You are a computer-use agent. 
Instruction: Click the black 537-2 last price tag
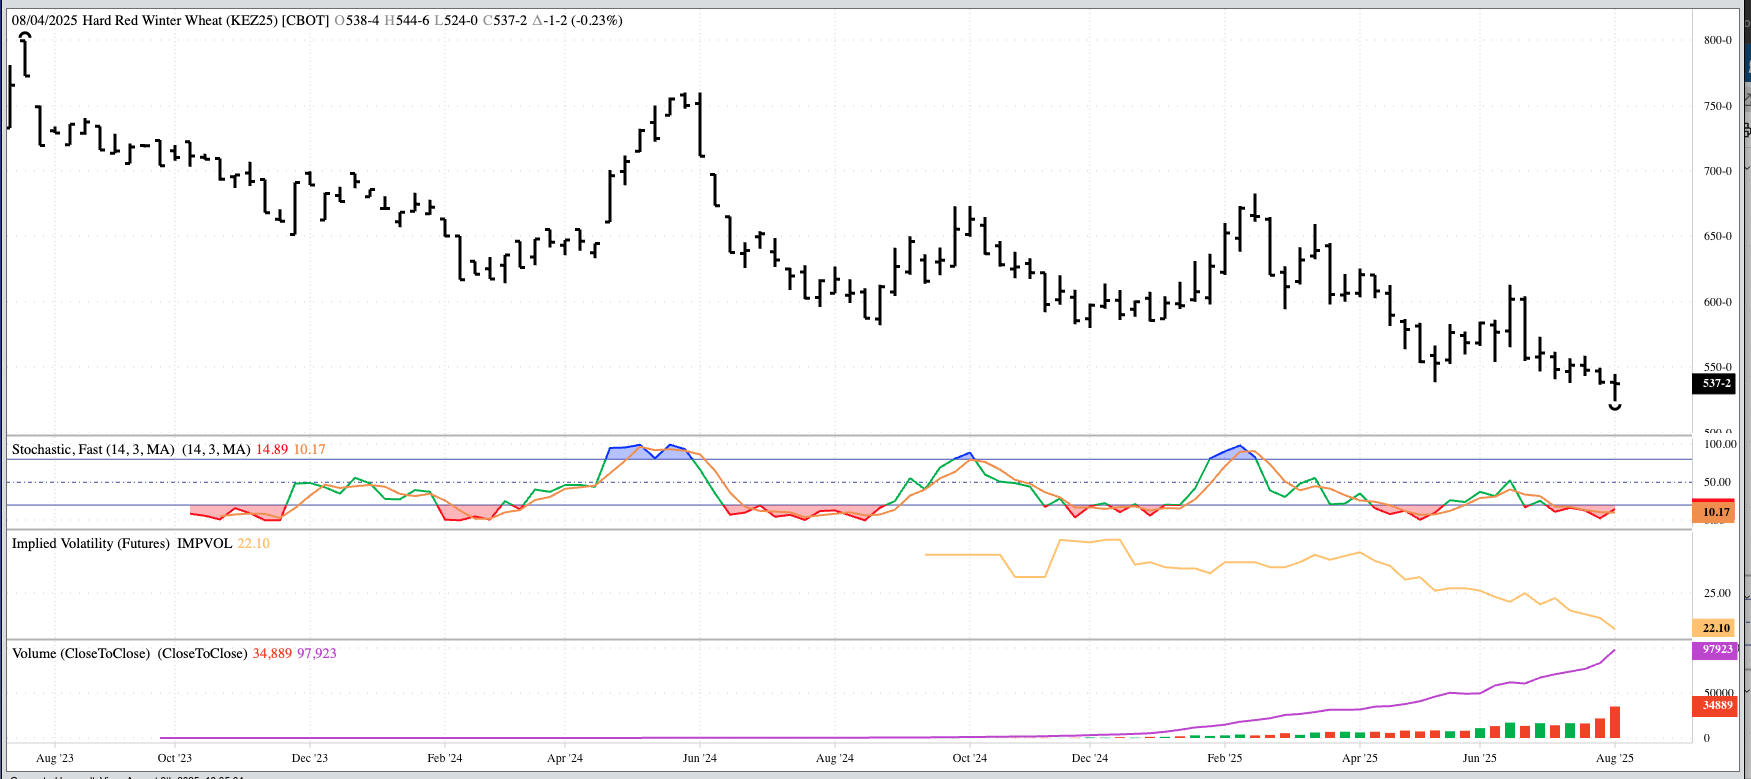[x=1715, y=383]
